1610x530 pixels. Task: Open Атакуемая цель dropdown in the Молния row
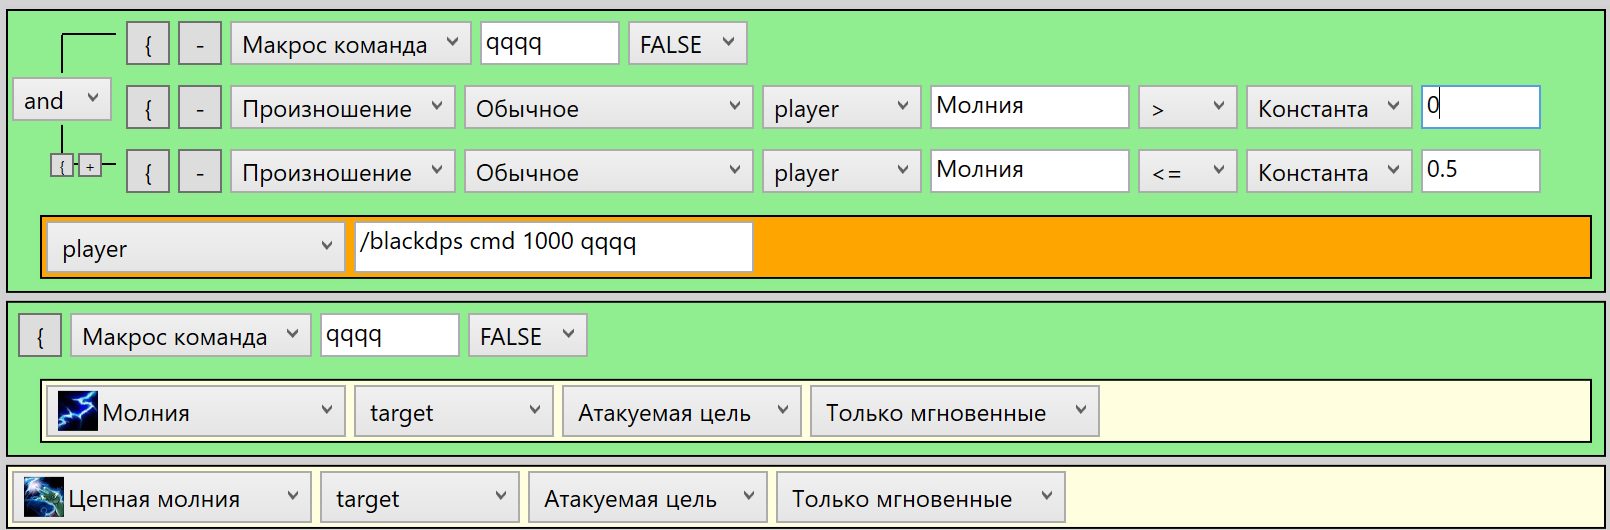pyautogui.click(x=681, y=412)
